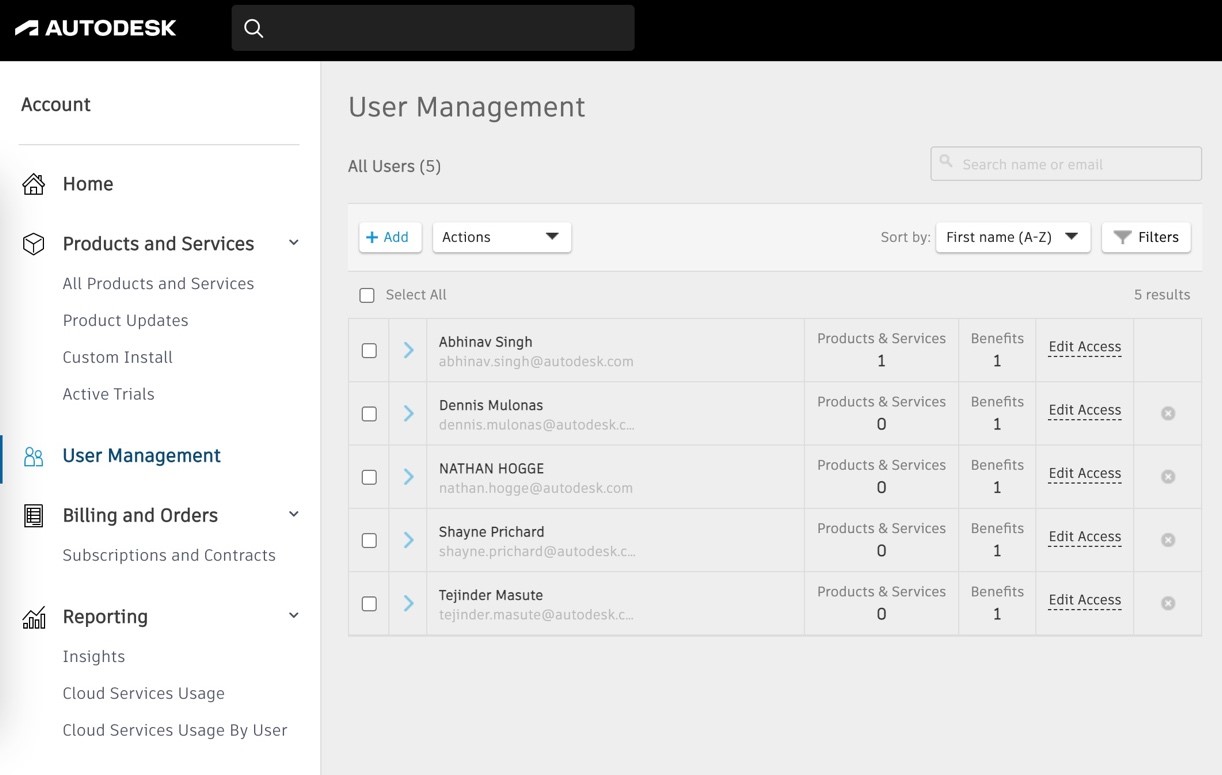Click the Add user button
Viewport: 1222px width, 775px height.
(389, 237)
